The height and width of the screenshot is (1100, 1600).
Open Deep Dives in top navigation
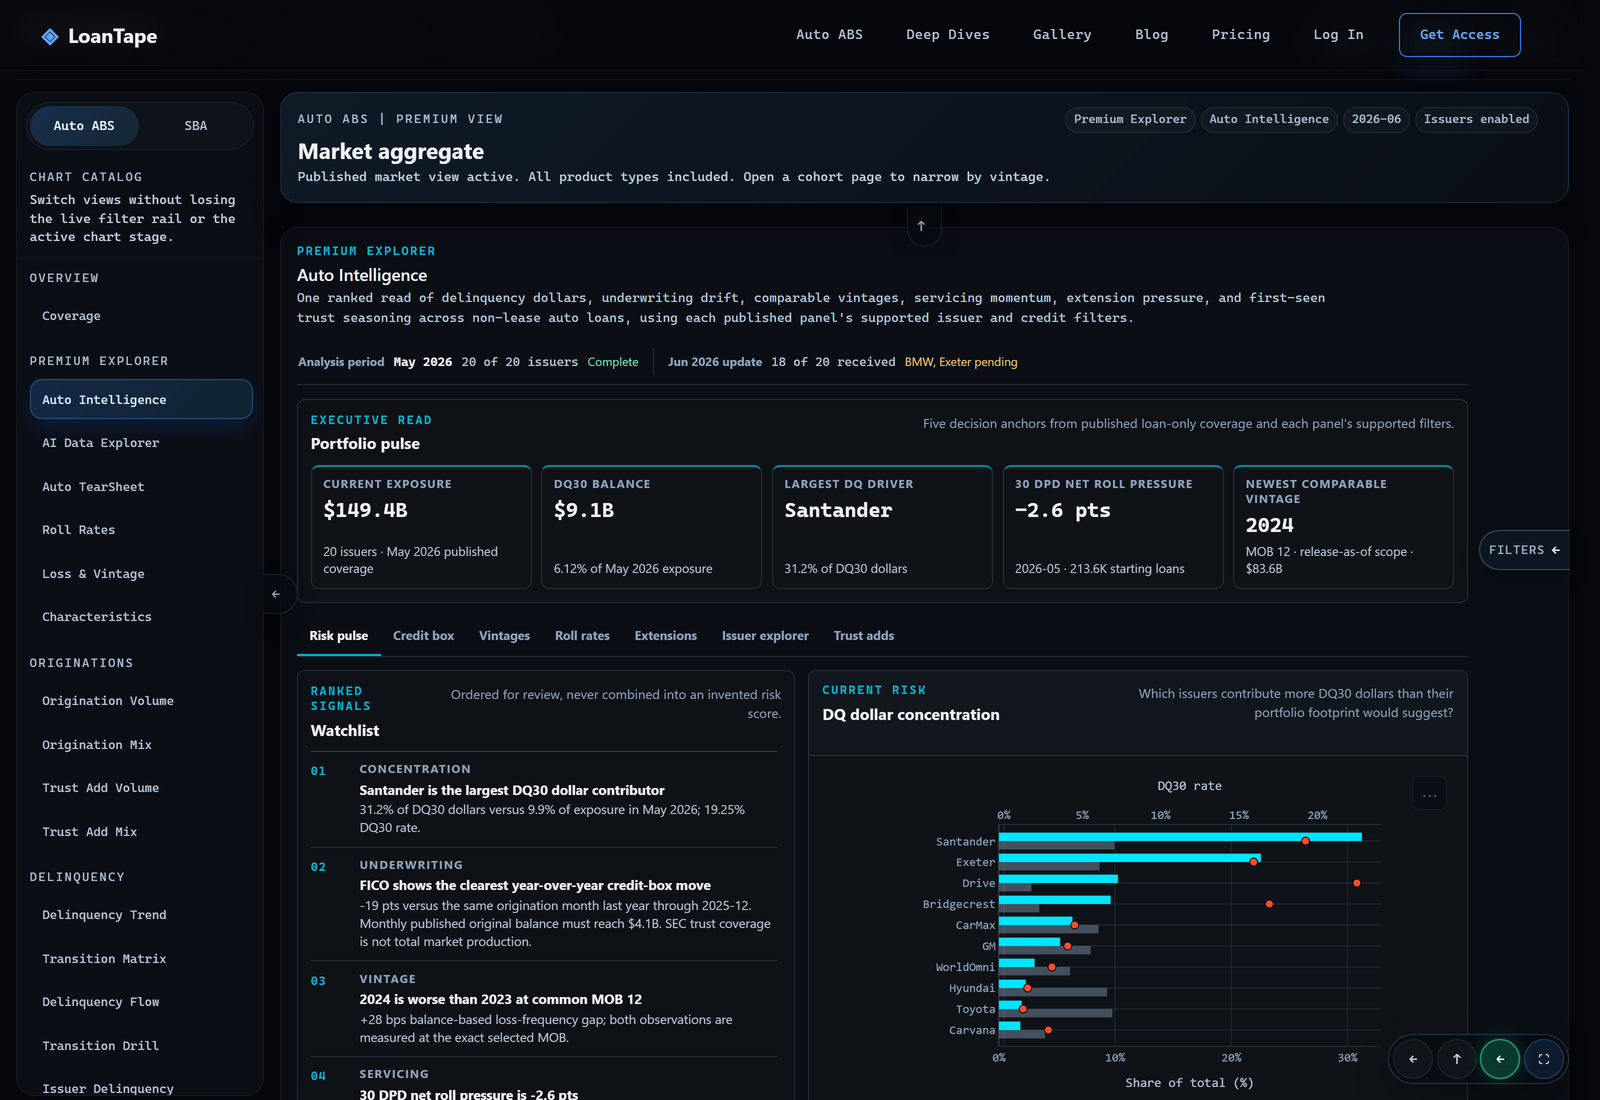(x=948, y=35)
